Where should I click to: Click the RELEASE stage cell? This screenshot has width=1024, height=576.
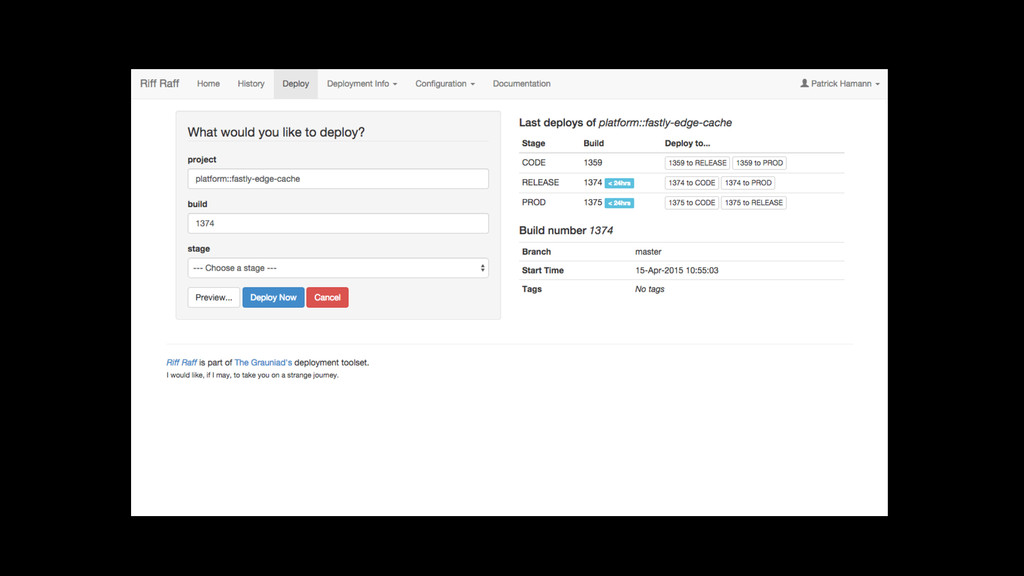click(x=540, y=182)
